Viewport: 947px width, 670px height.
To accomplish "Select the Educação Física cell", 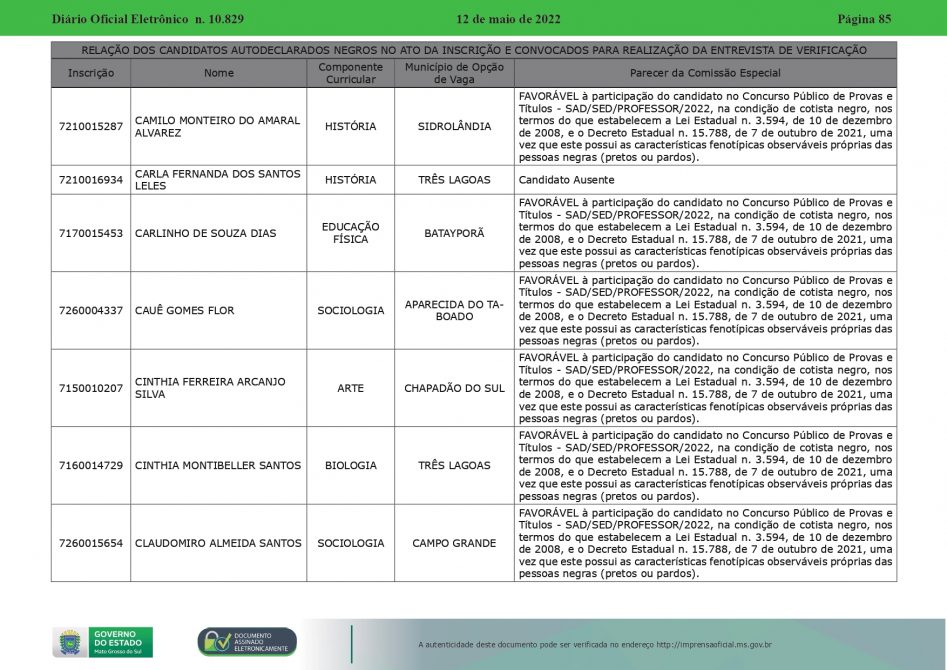I will coord(350,233).
